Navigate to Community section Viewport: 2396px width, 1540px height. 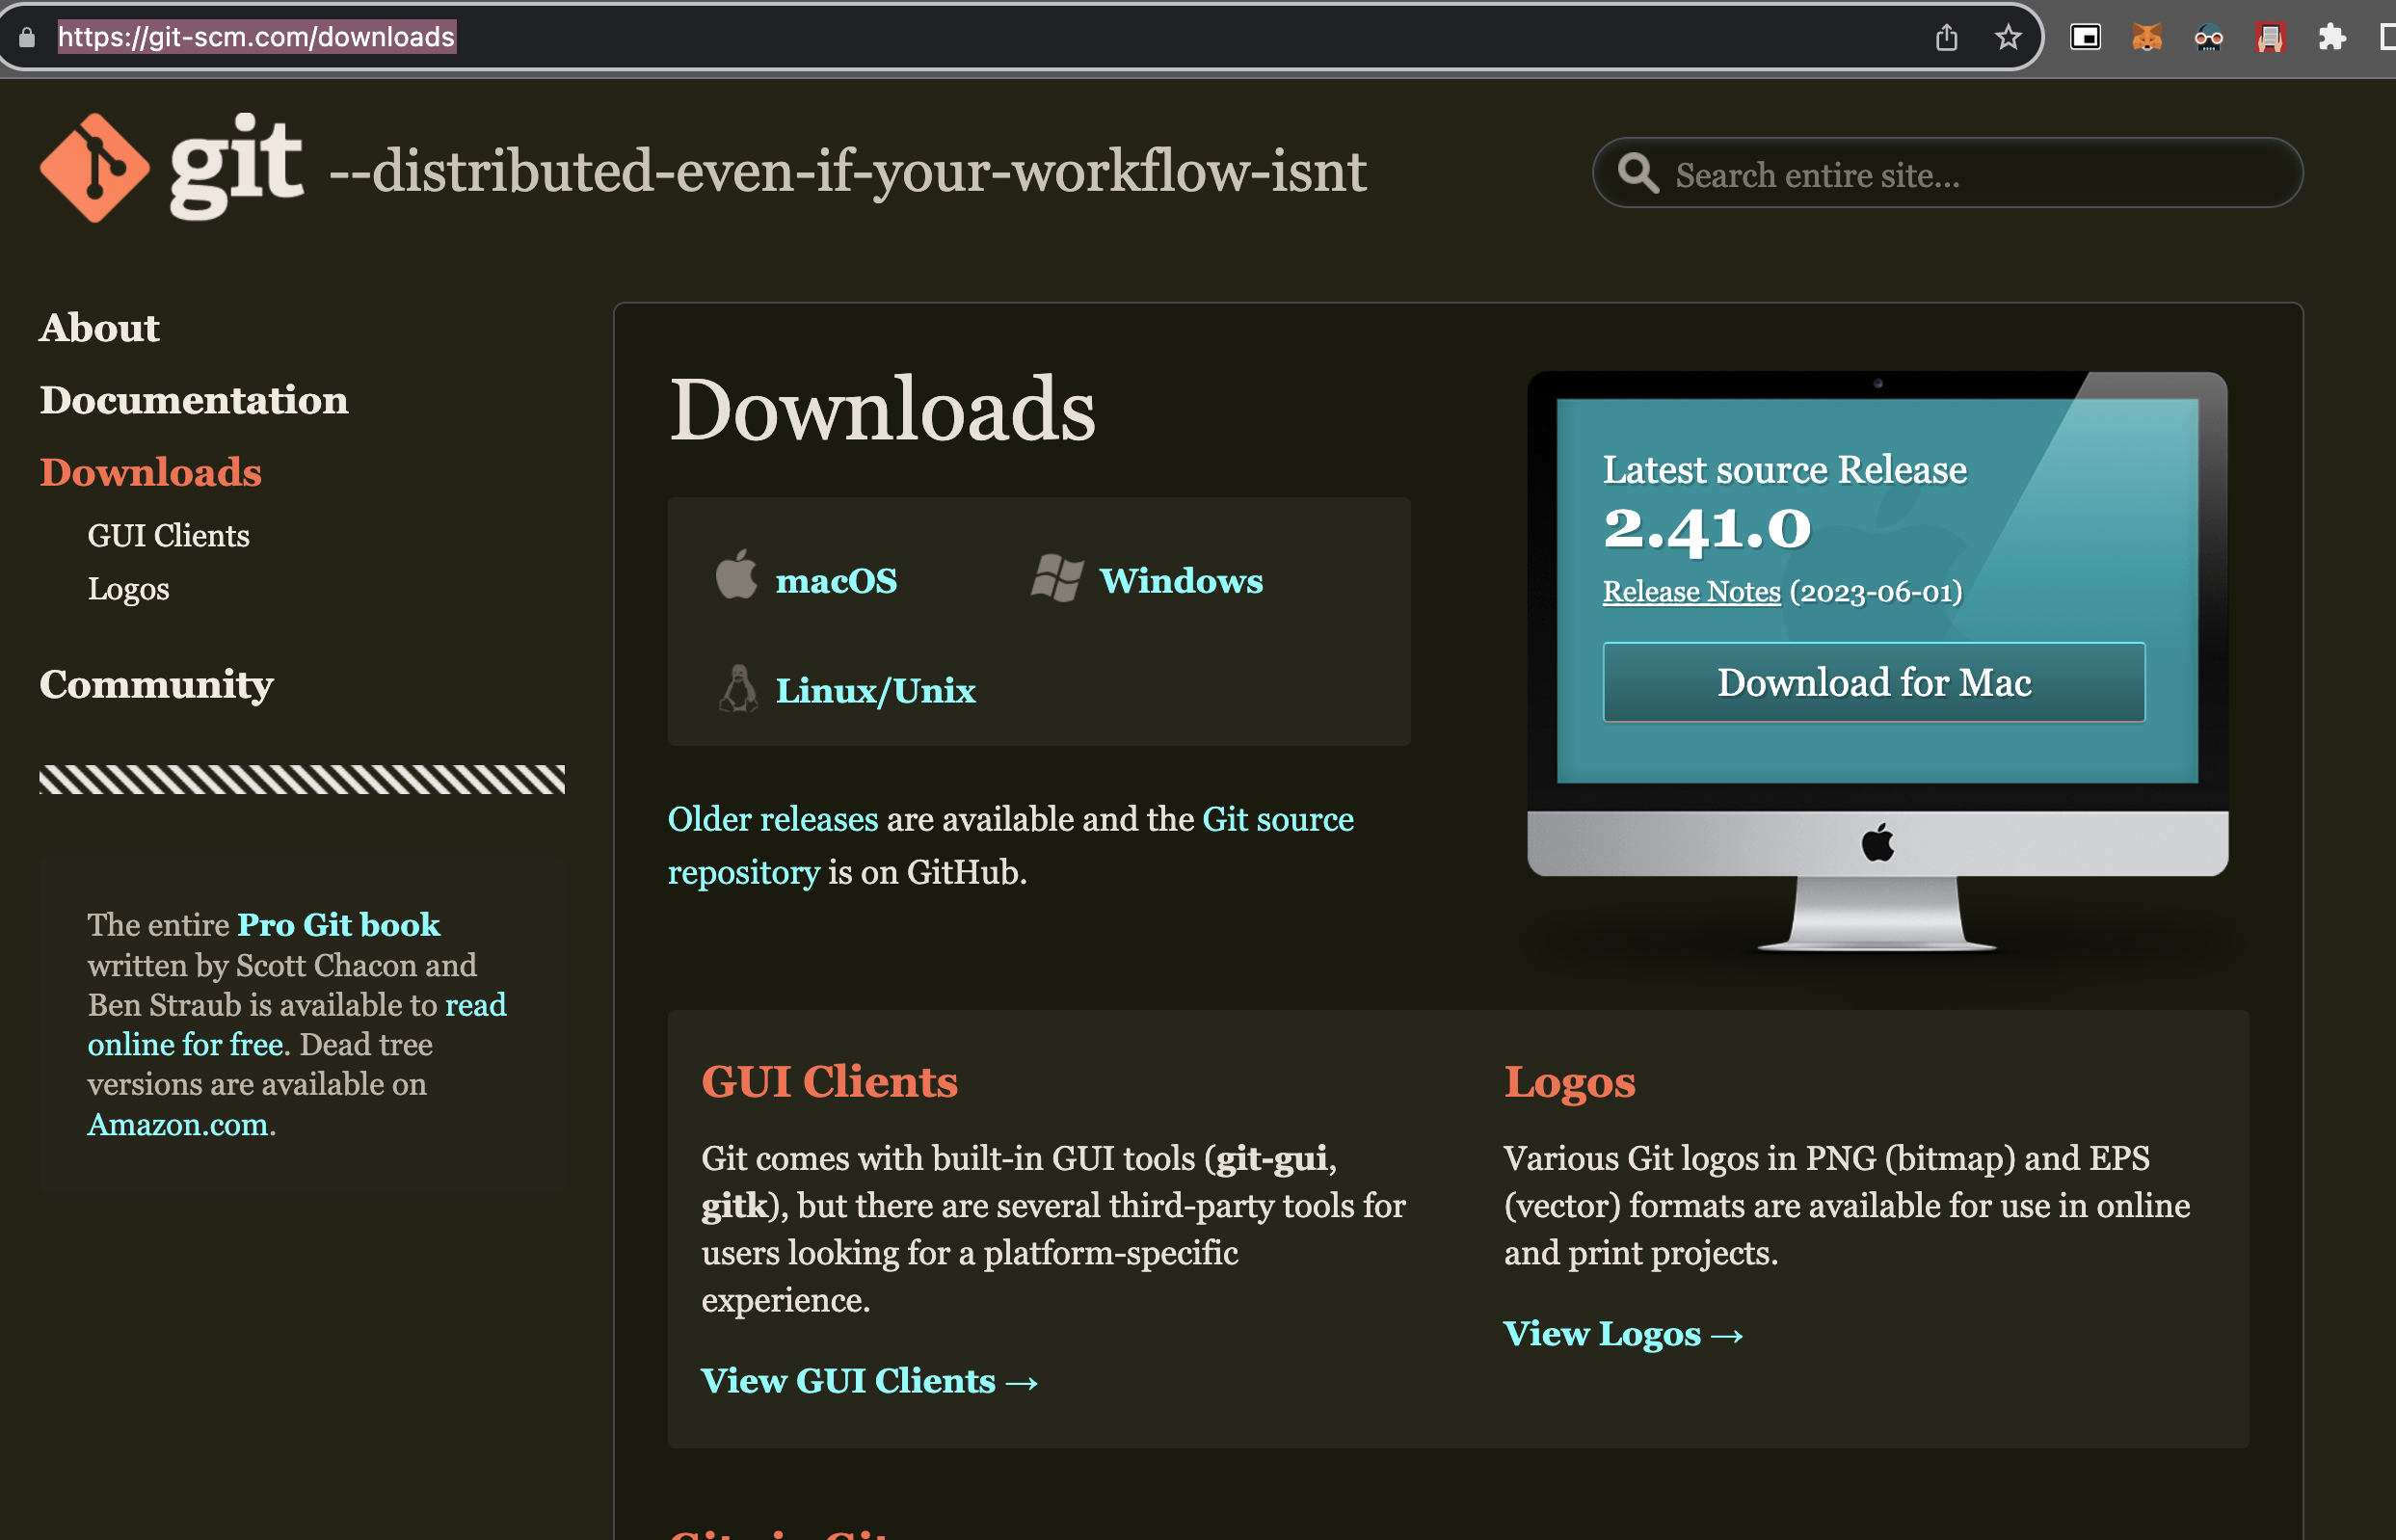tap(157, 685)
